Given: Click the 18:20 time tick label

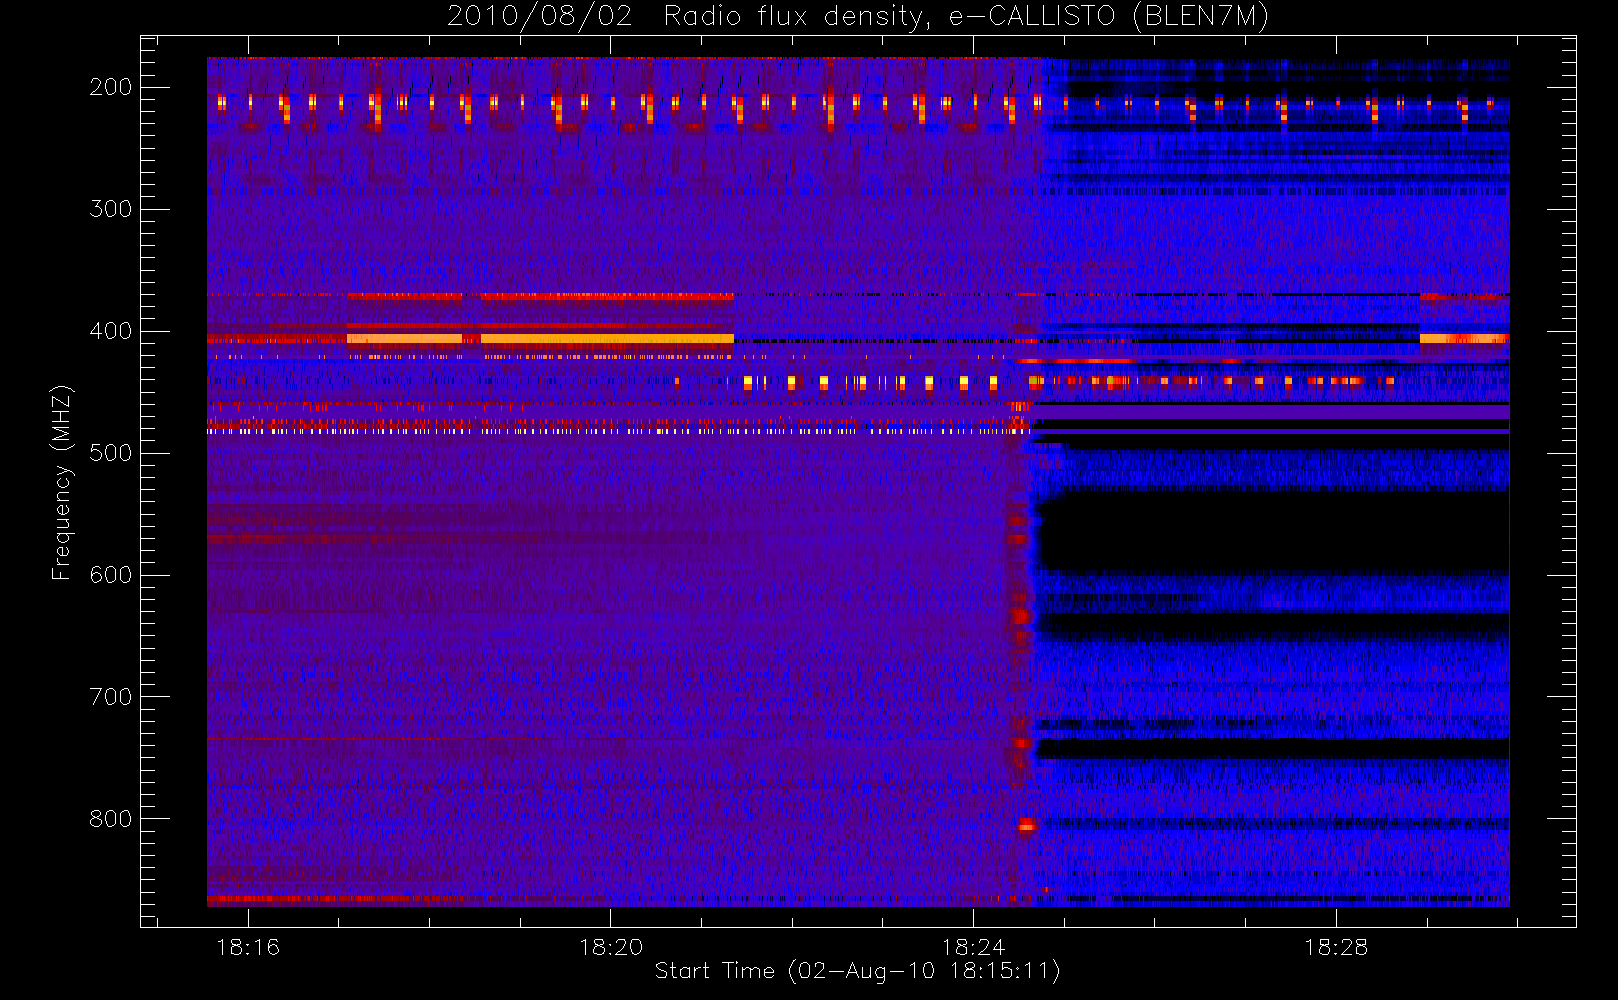Looking at the screenshot, I should (611, 946).
